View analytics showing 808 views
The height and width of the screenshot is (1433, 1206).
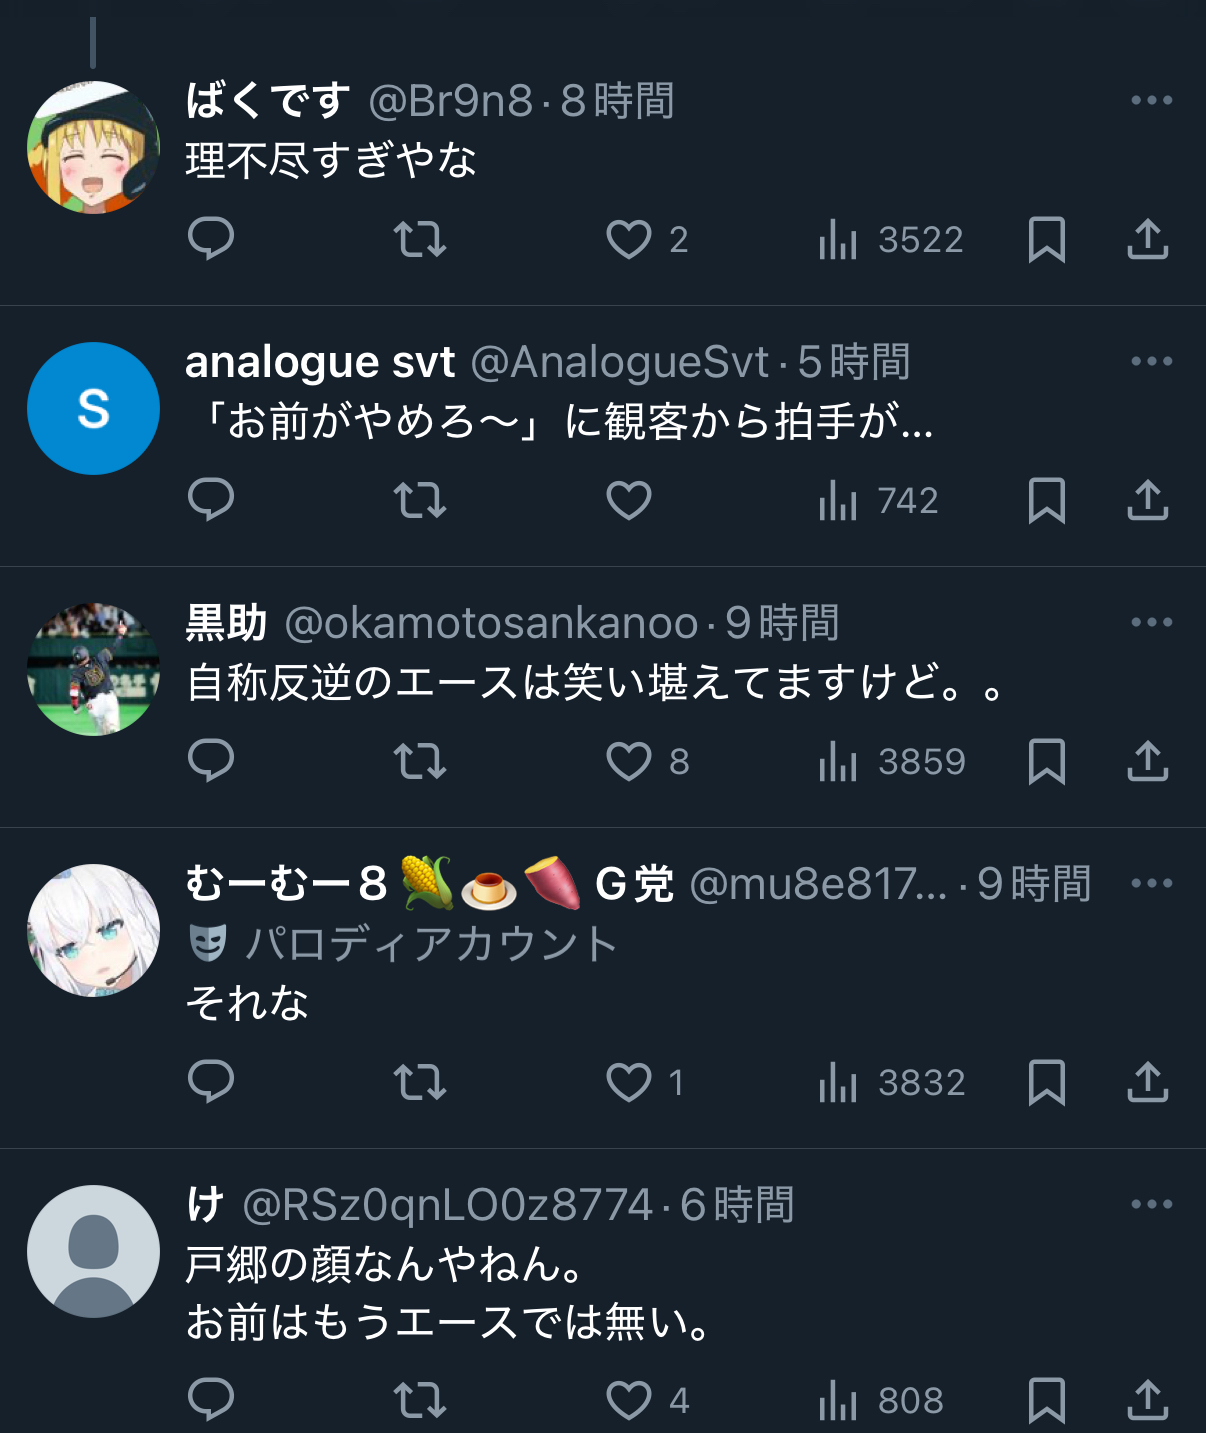pyautogui.click(x=881, y=1400)
